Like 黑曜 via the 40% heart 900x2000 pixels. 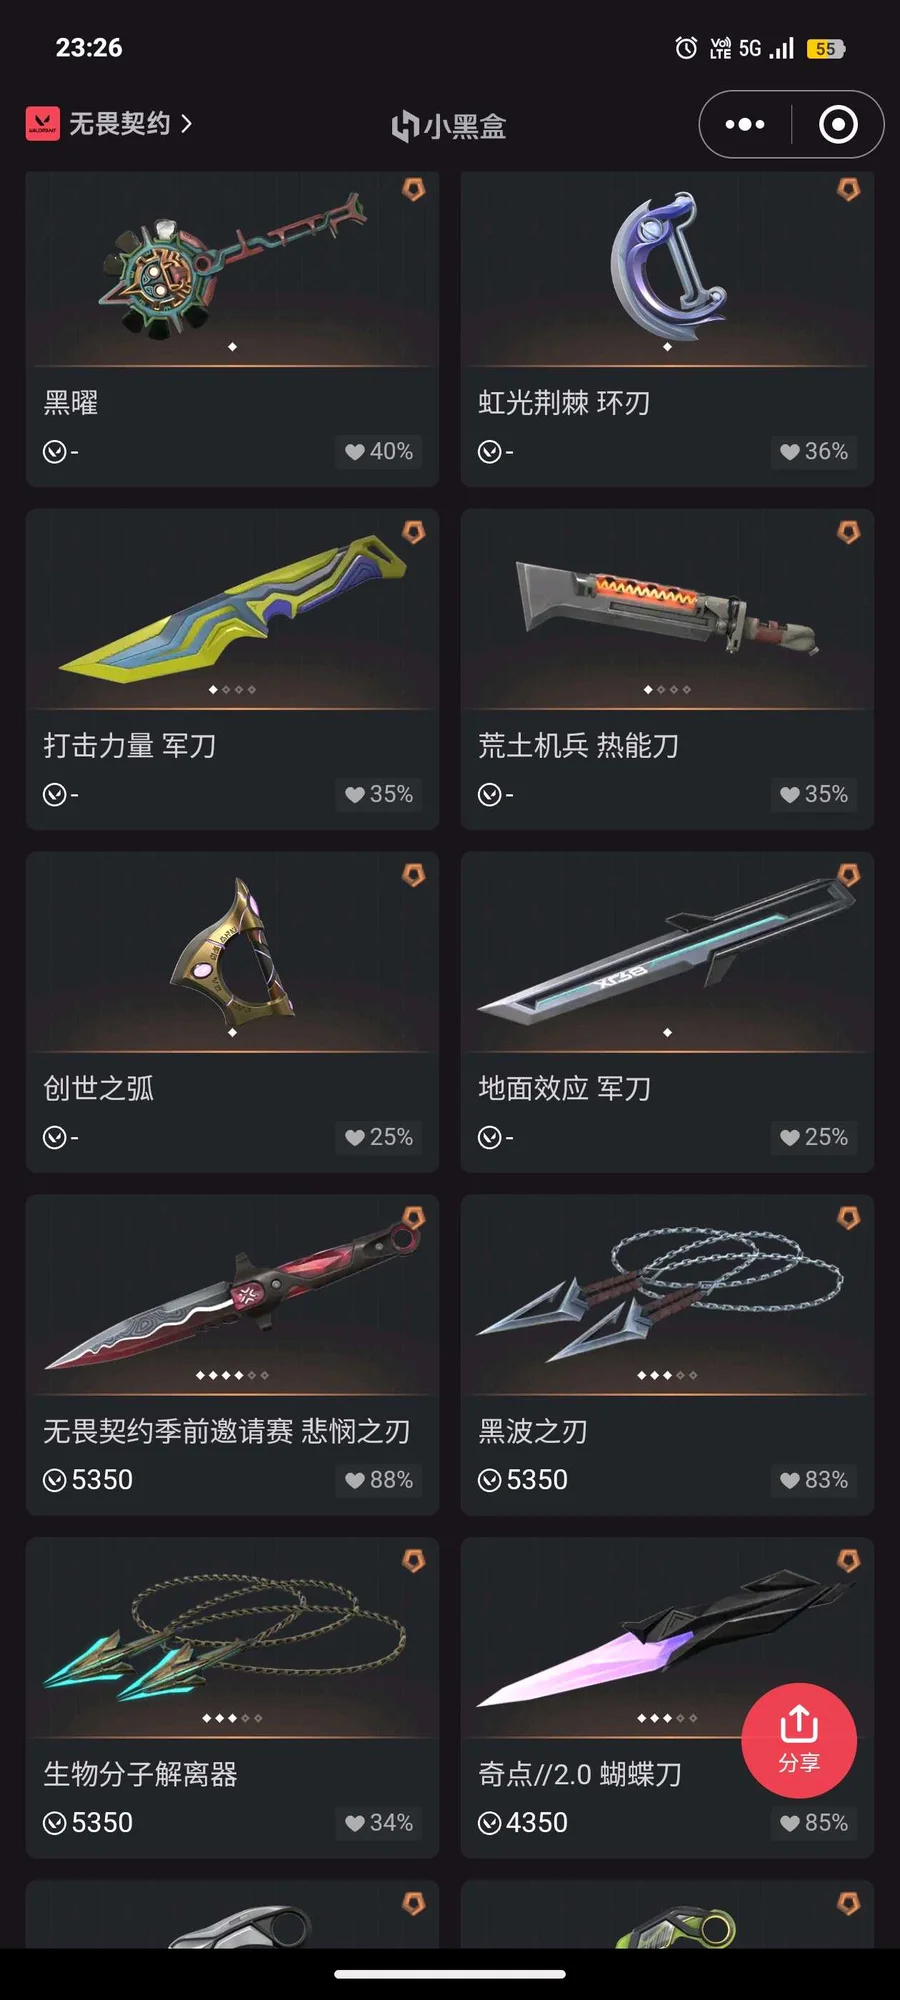379,452
